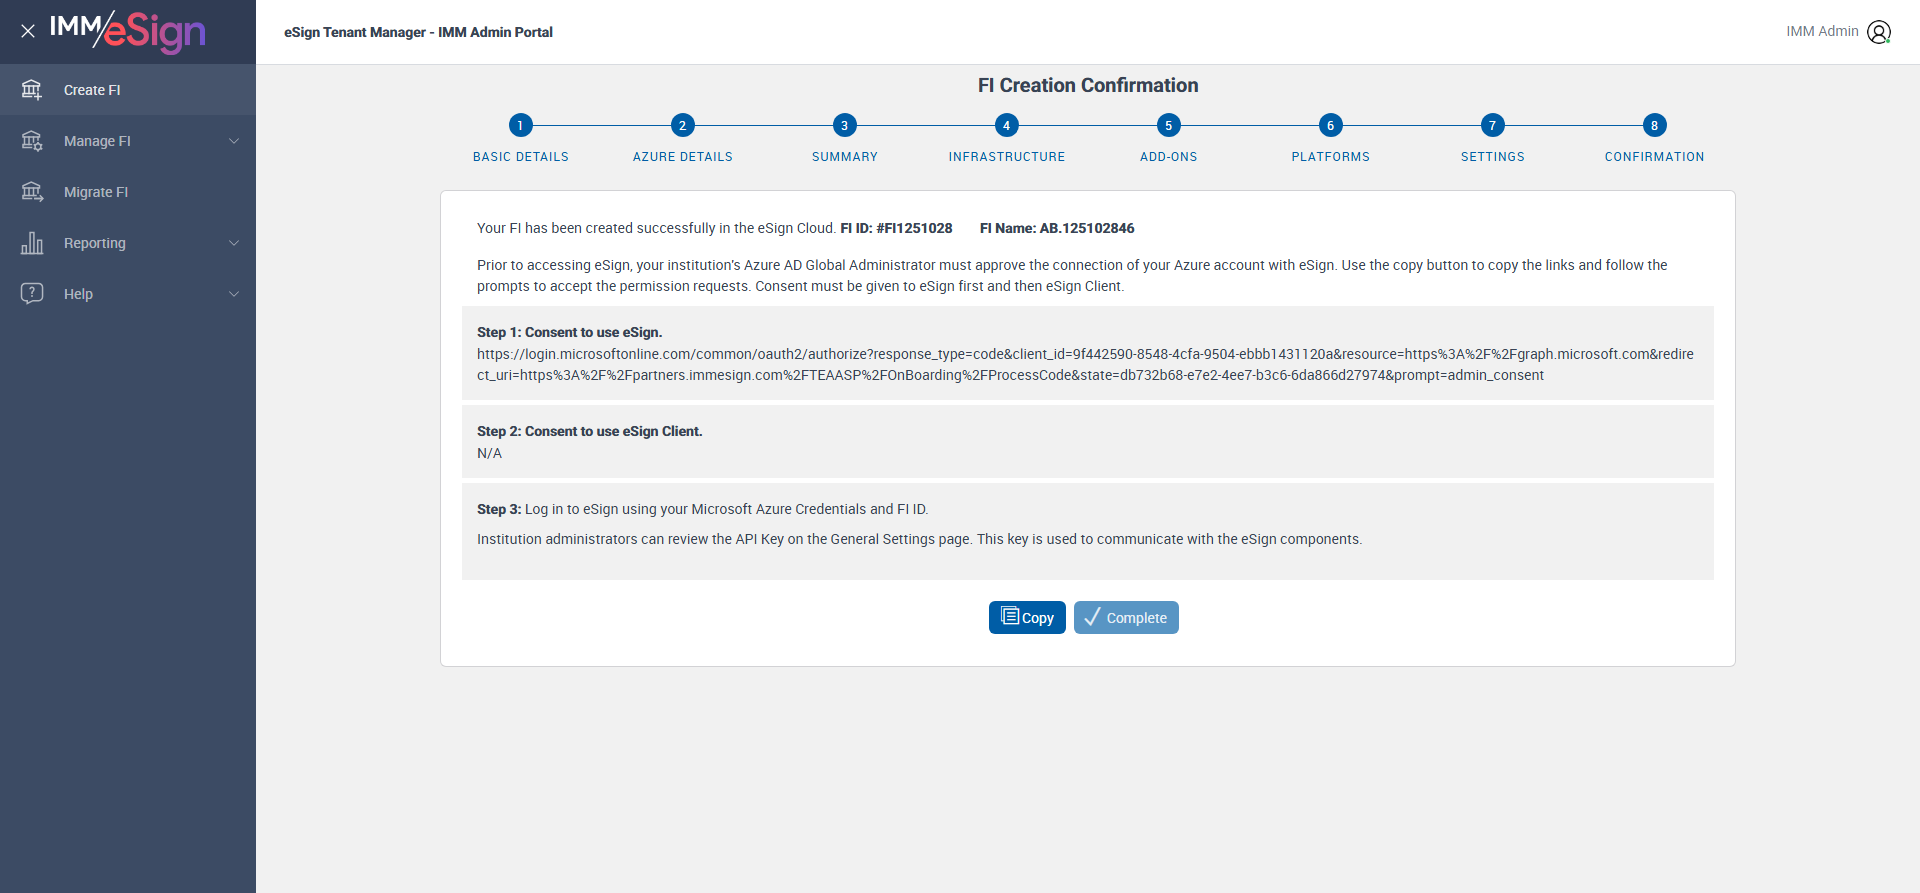
Task: Click the FI Creation Confirmation heading
Action: [x=1088, y=85]
